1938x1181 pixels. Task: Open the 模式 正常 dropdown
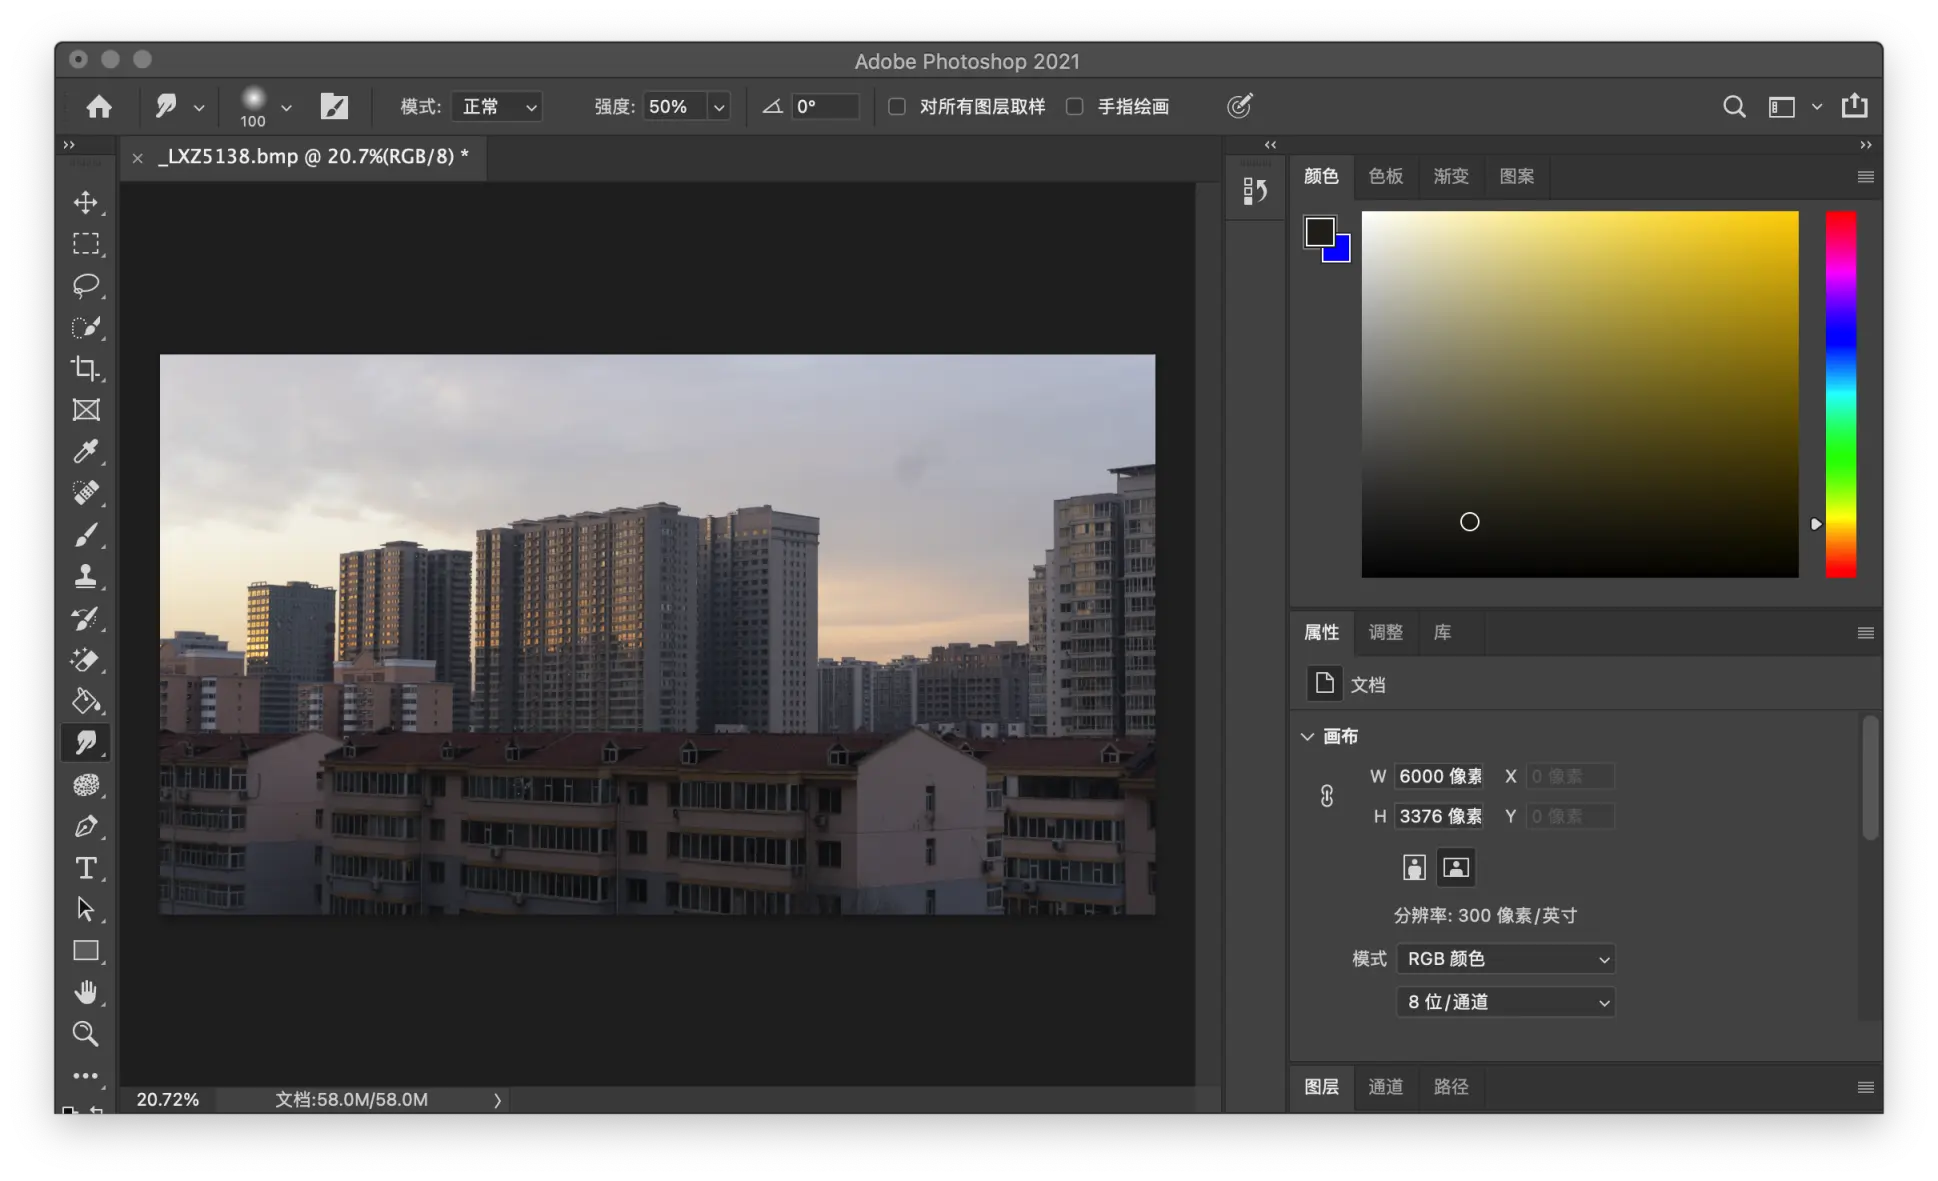click(497, 106)
